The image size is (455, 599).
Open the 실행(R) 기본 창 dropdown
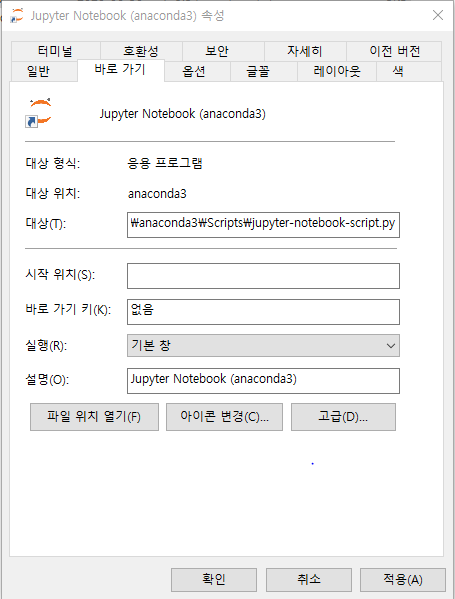pyautogui.click(x=263, y=346)
